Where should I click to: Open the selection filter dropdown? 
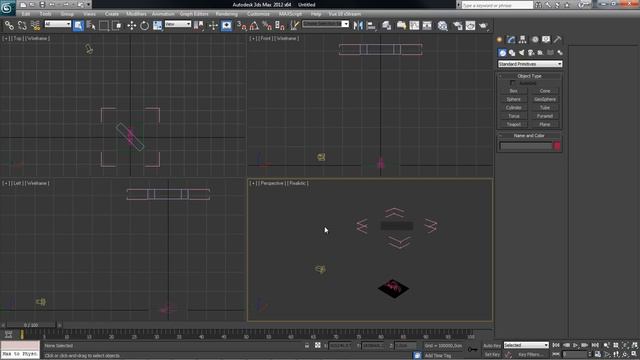tap(58, 24)
